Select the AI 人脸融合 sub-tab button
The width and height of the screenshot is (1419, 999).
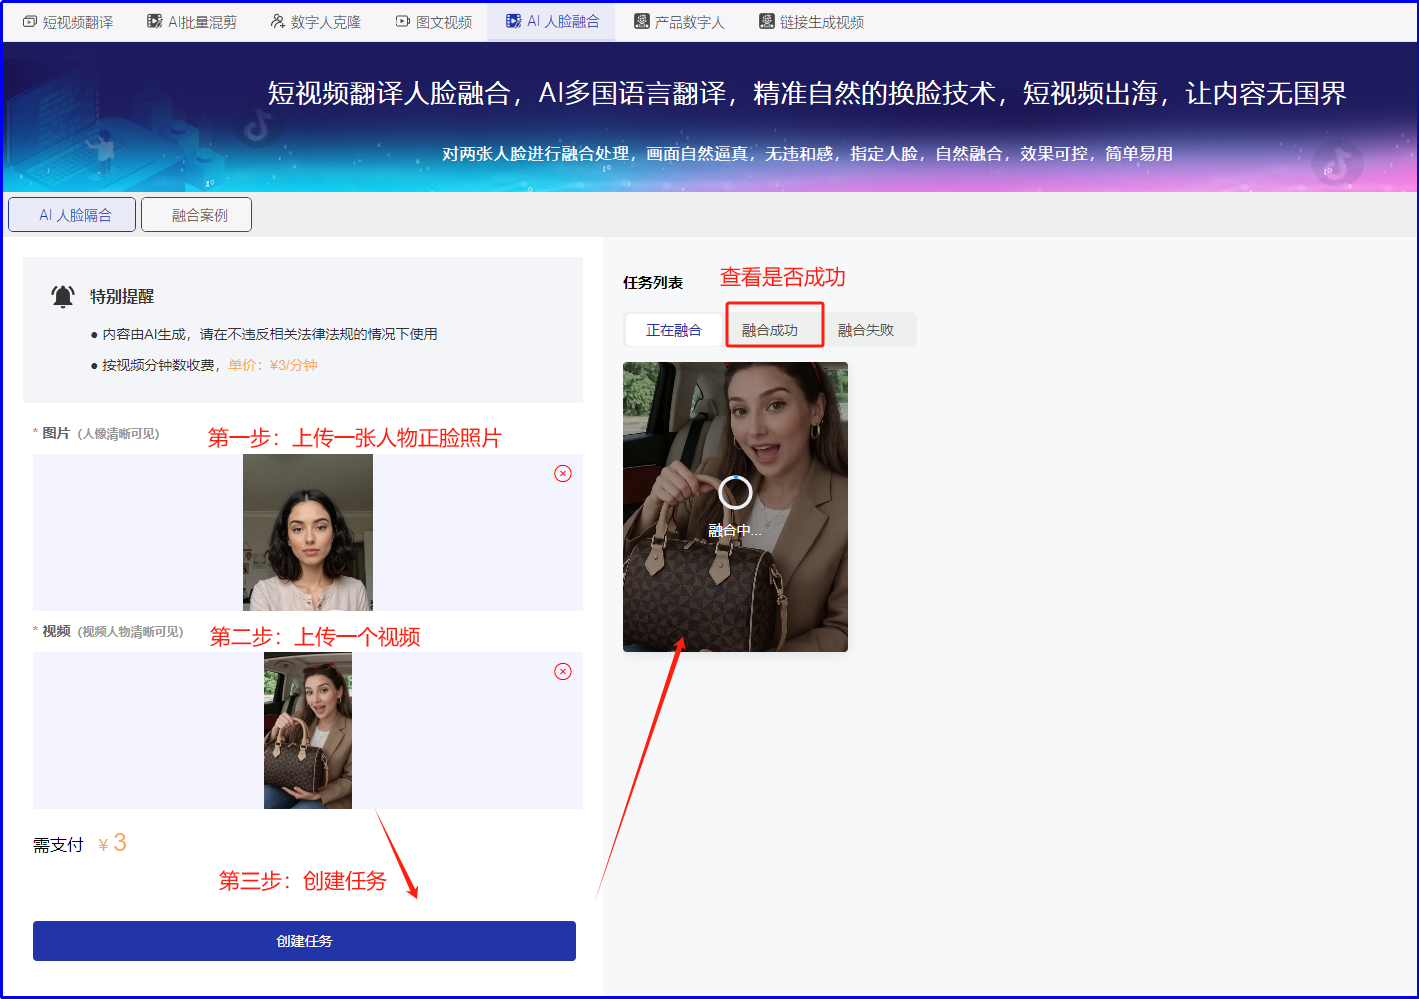[73, 215]
